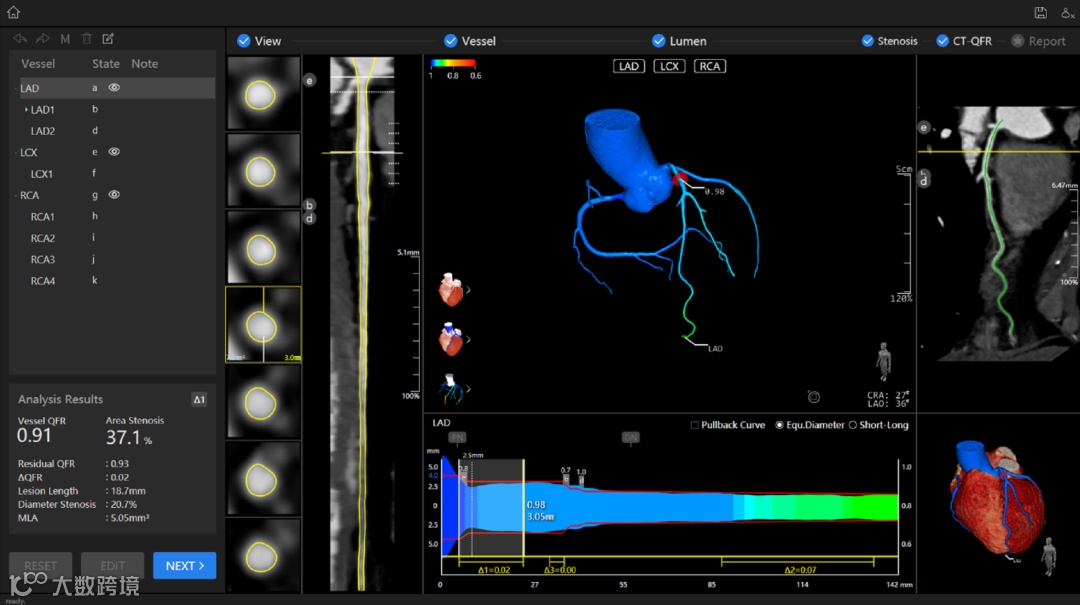Select the Short-Long radio option

tap(853, 425)
